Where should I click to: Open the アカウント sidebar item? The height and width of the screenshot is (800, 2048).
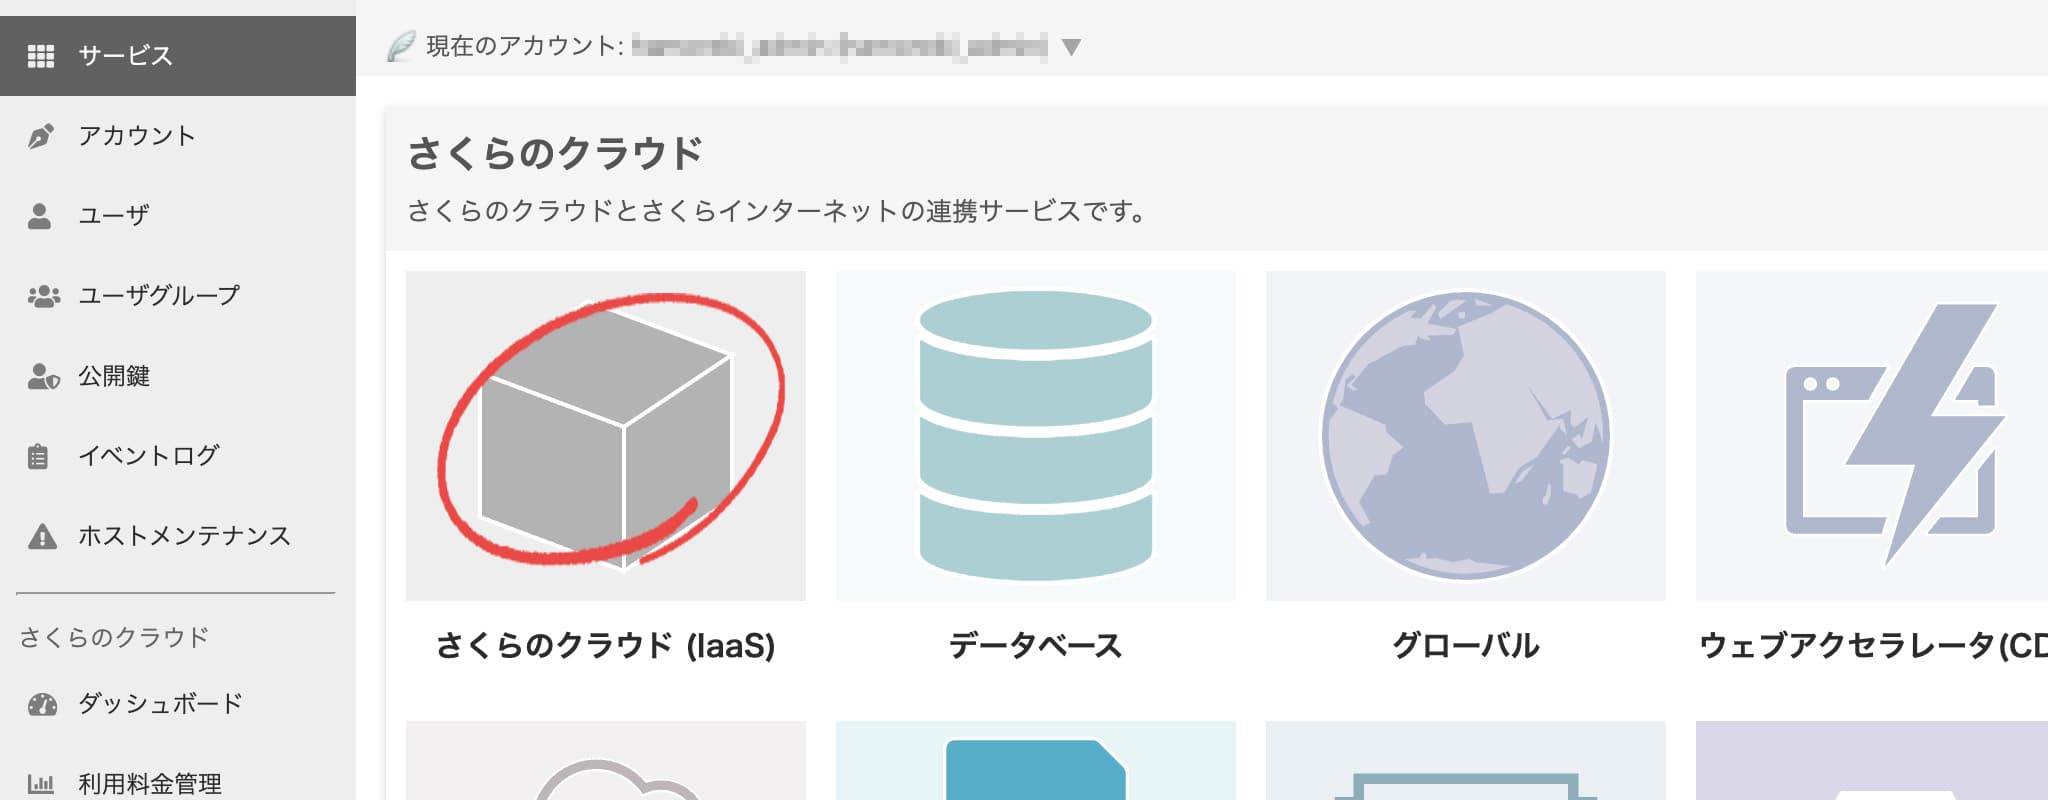[178, 136]
